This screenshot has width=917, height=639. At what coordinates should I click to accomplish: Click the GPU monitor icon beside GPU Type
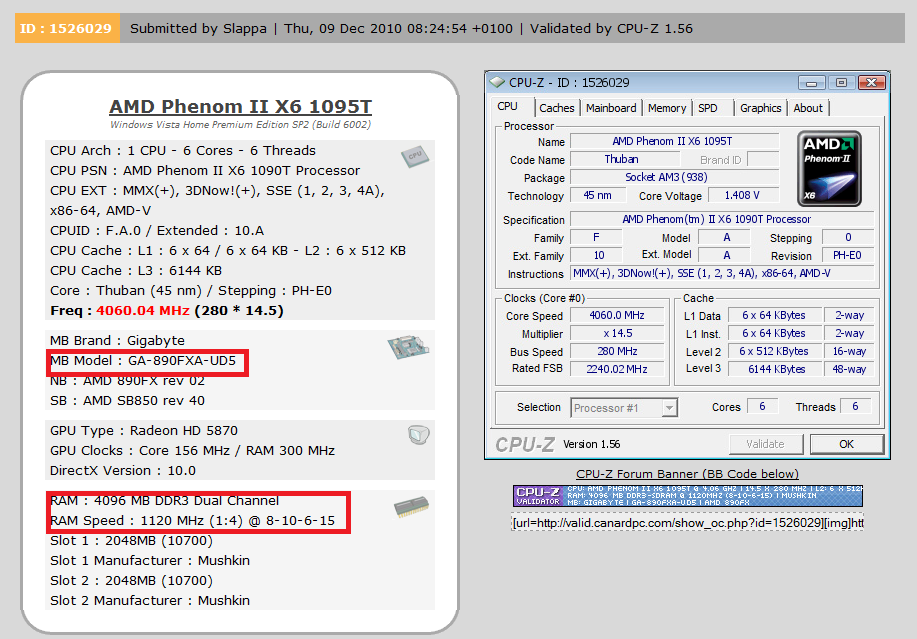point(419,434)
